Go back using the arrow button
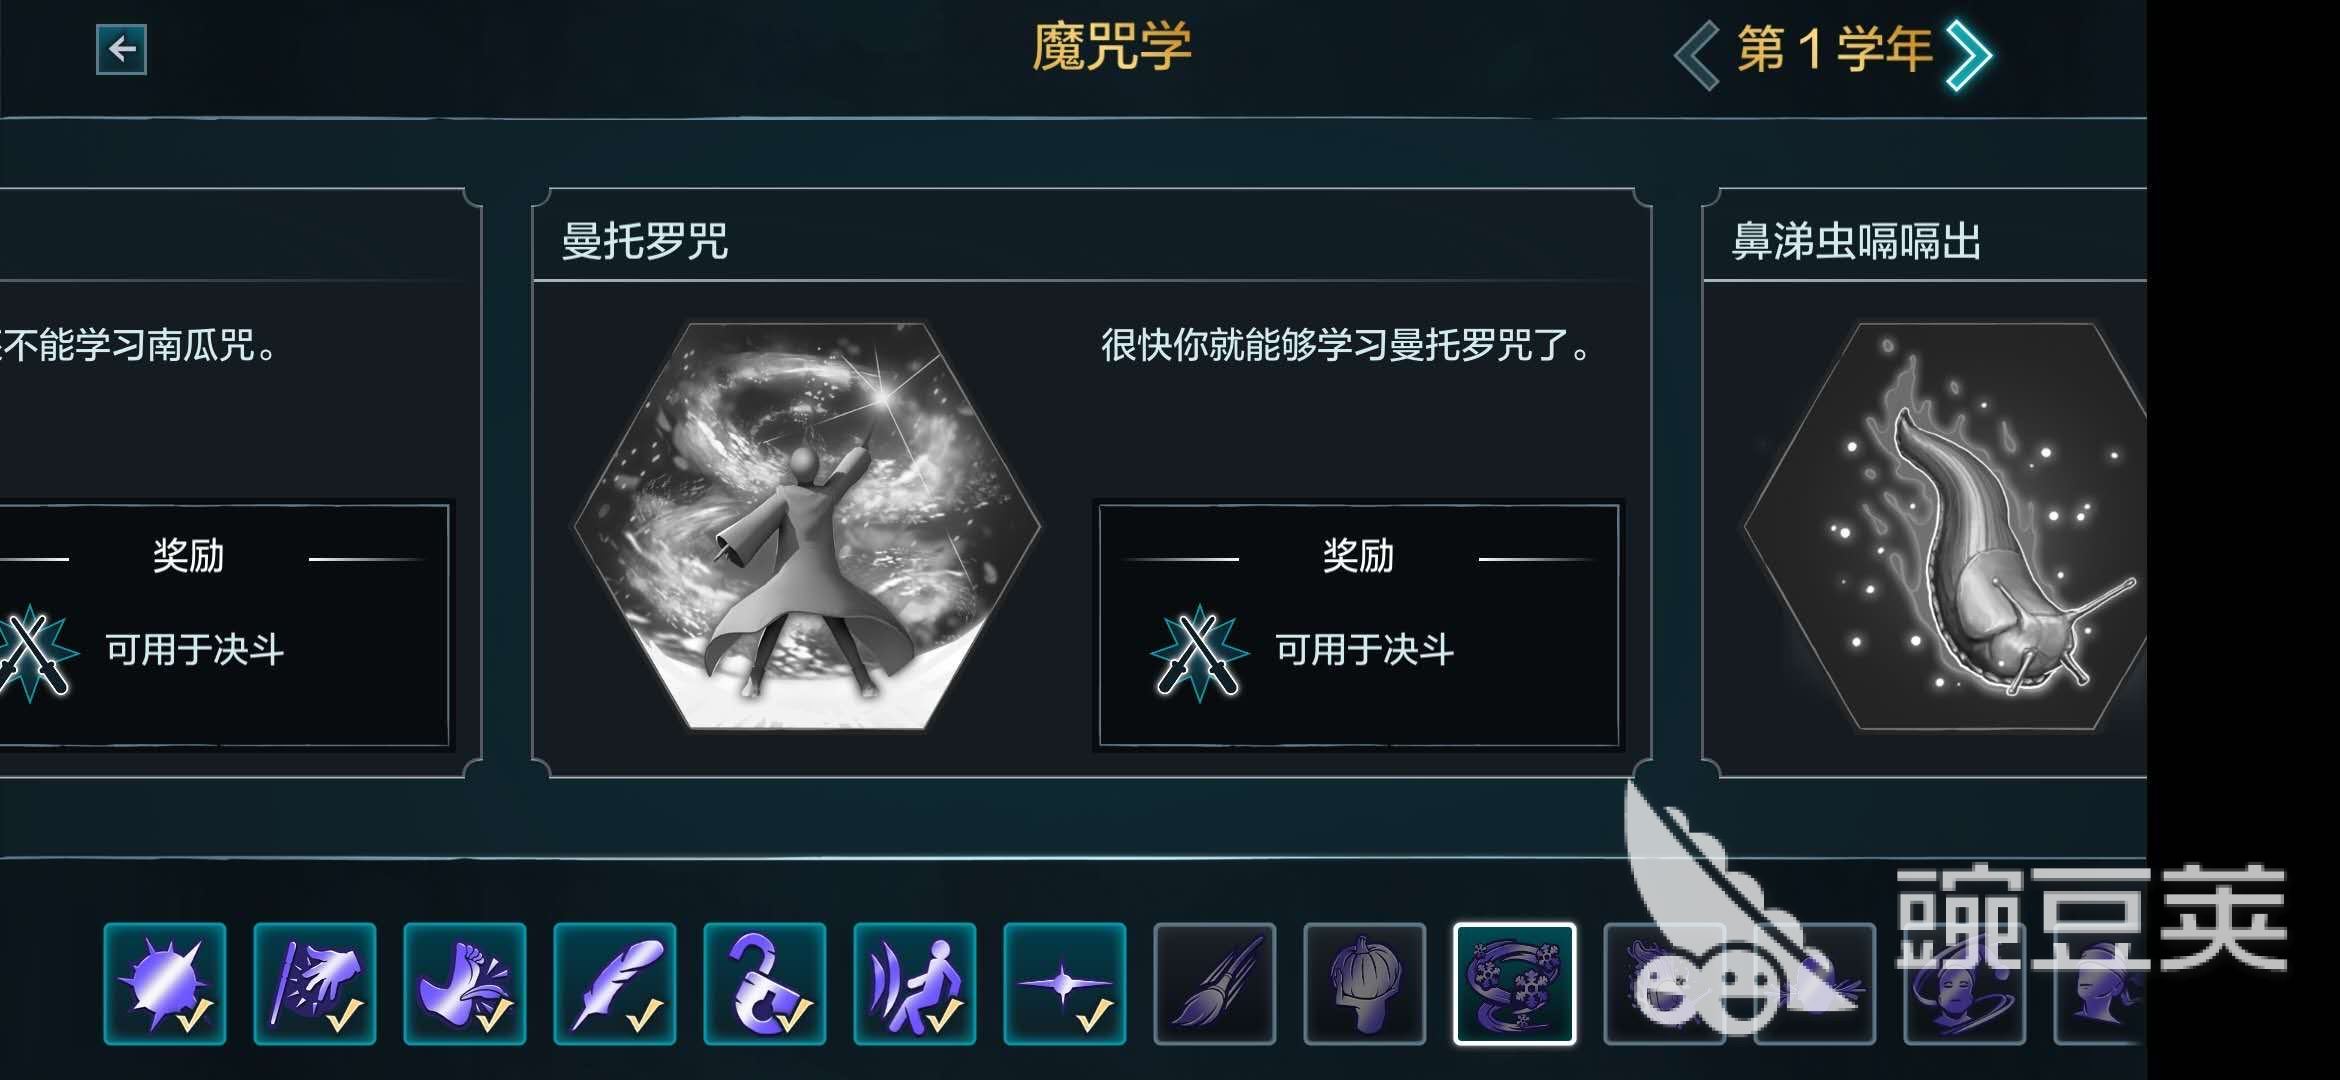Viewport: 2340px width, 1080px height. tap(121, 49)
